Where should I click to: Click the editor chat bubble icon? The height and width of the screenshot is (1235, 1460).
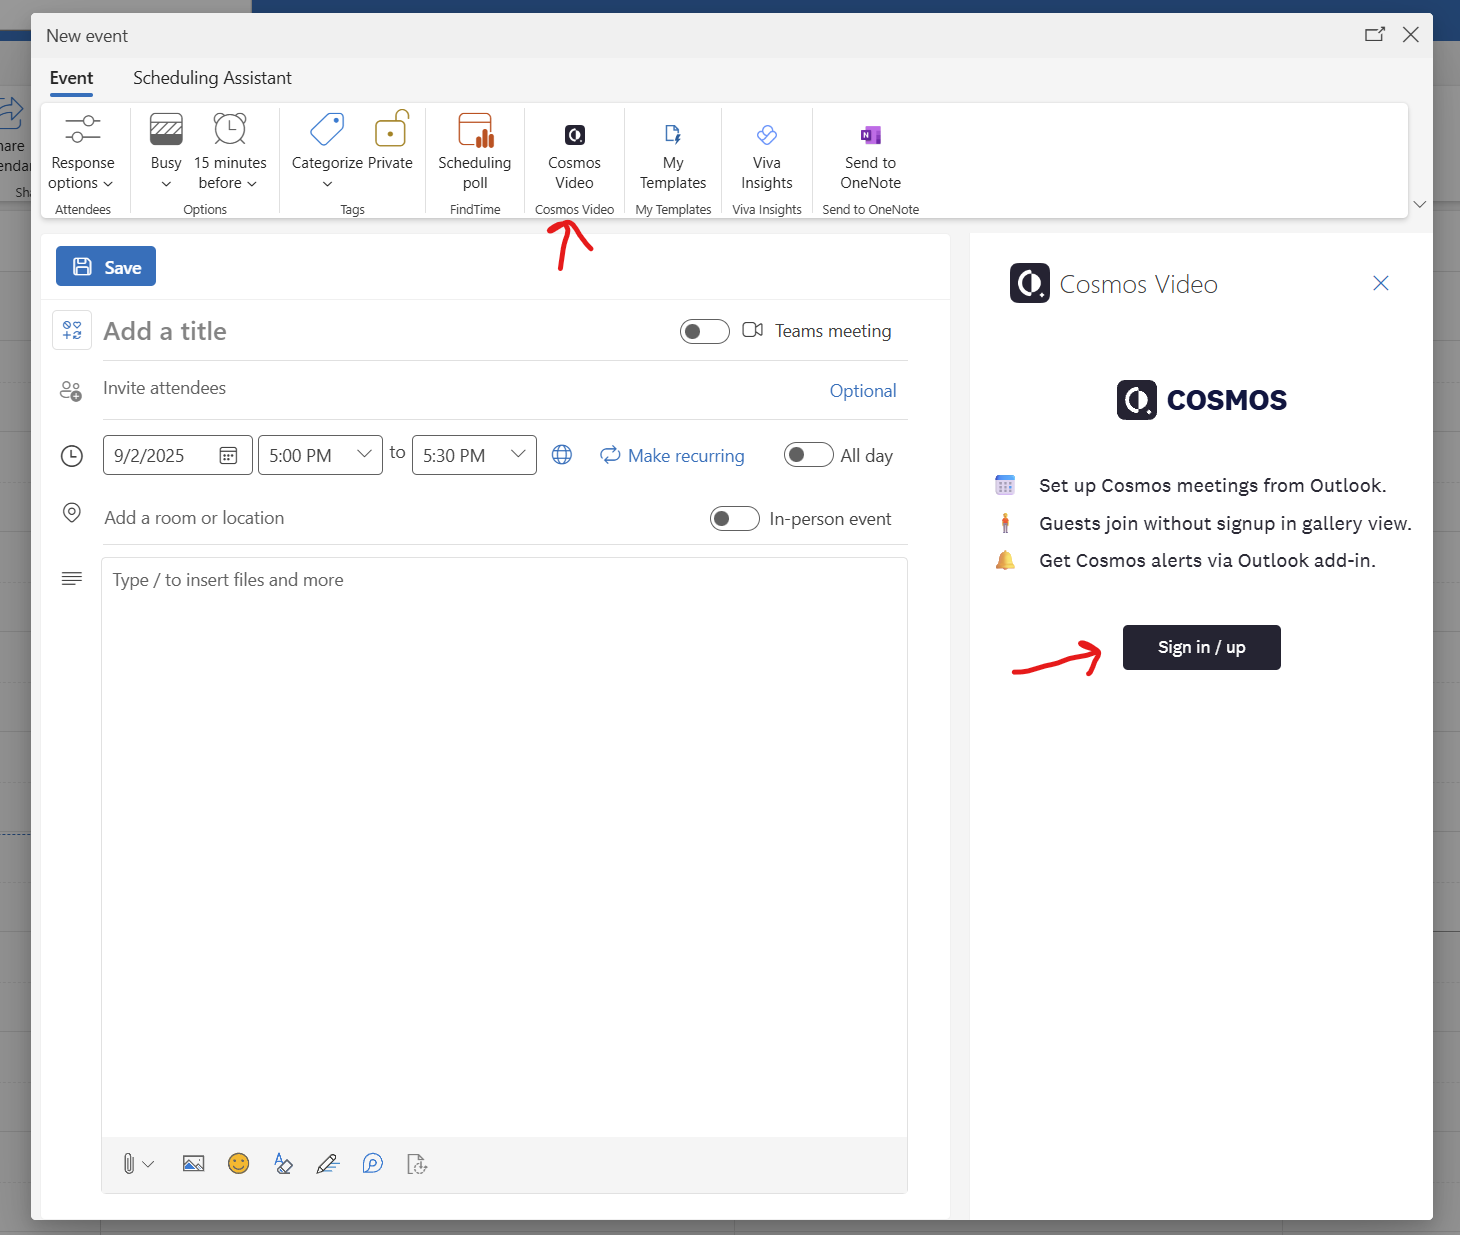(x=372, y=1164)
